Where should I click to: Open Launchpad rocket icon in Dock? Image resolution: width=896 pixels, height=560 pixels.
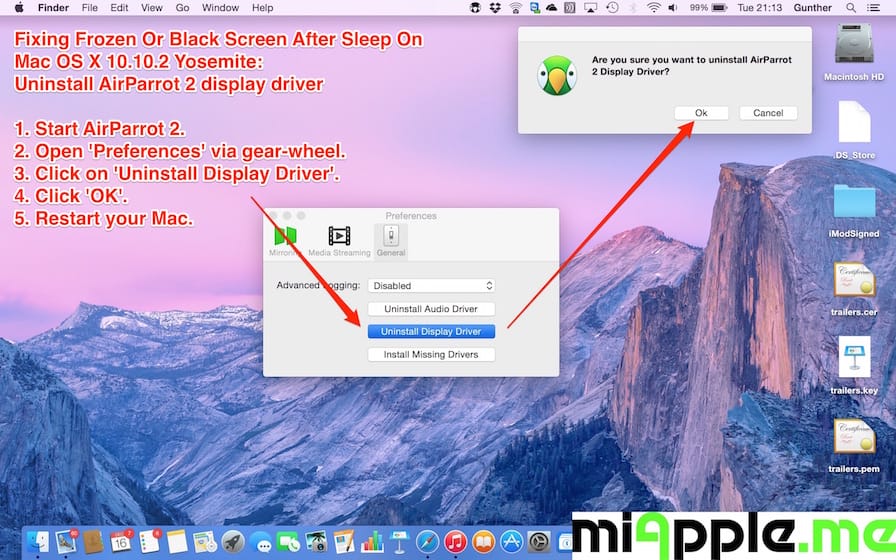(233, 542)
